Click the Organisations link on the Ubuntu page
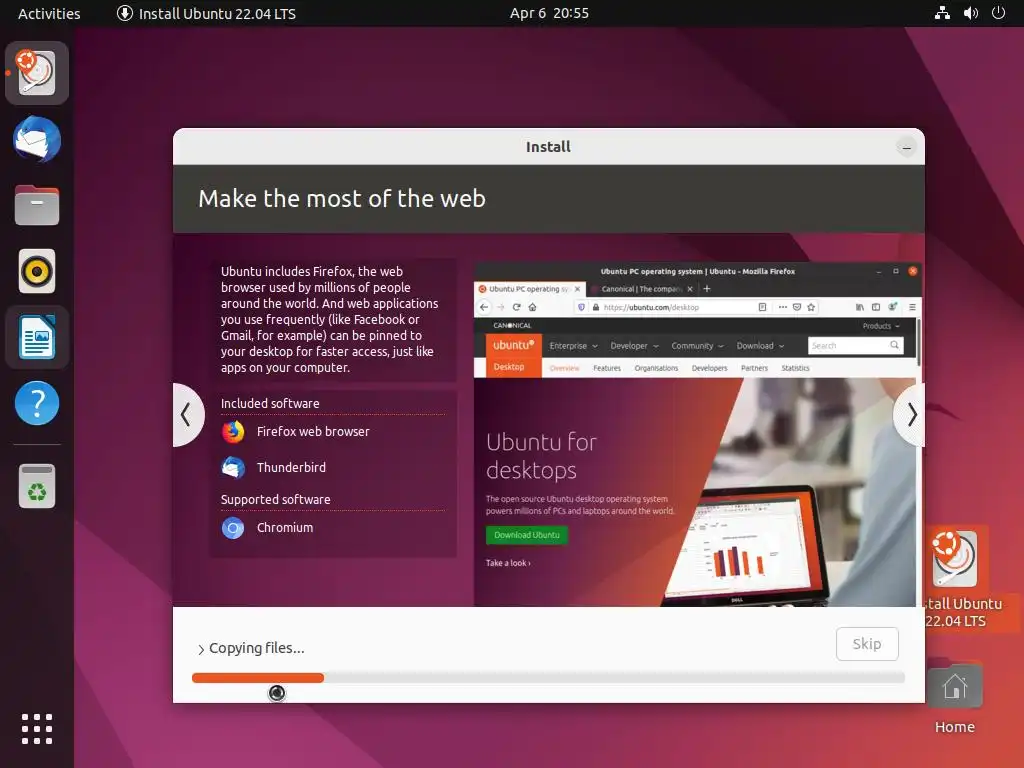1024x768 pixels. pos(656,368)
